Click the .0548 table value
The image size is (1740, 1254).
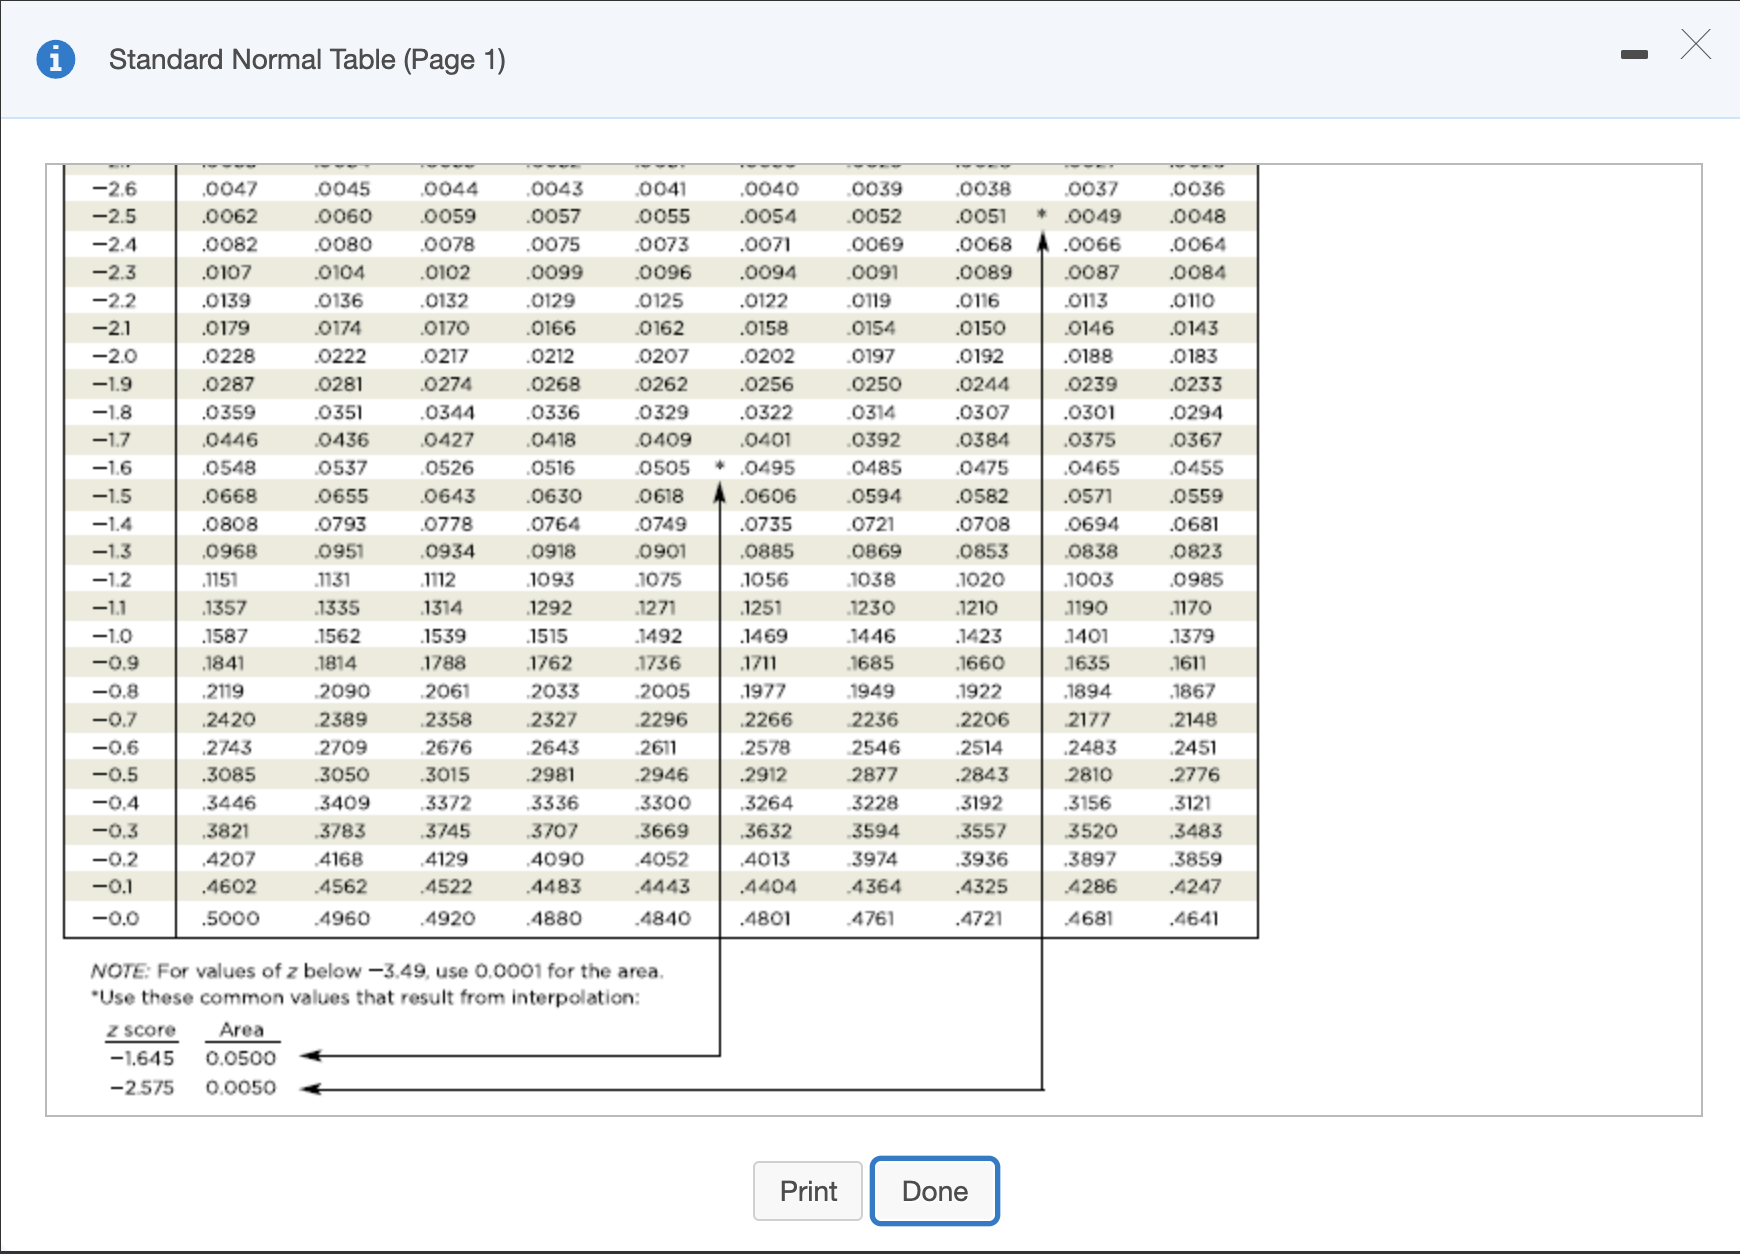229,468
